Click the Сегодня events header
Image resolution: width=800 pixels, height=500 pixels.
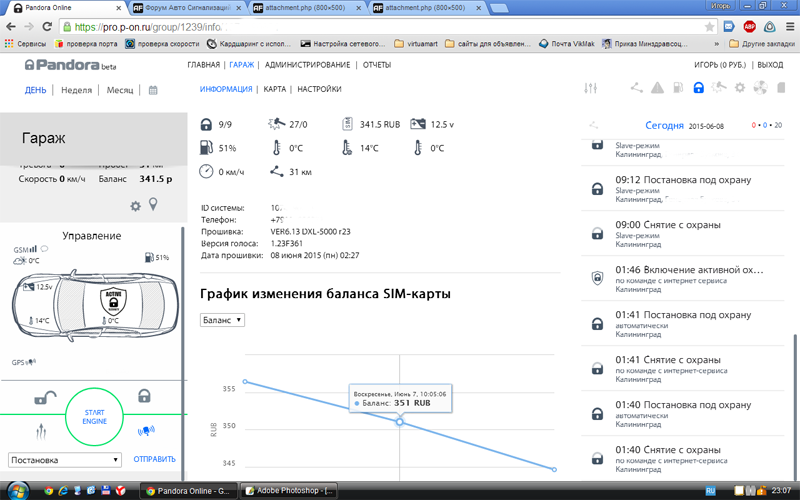click(664, 126)
